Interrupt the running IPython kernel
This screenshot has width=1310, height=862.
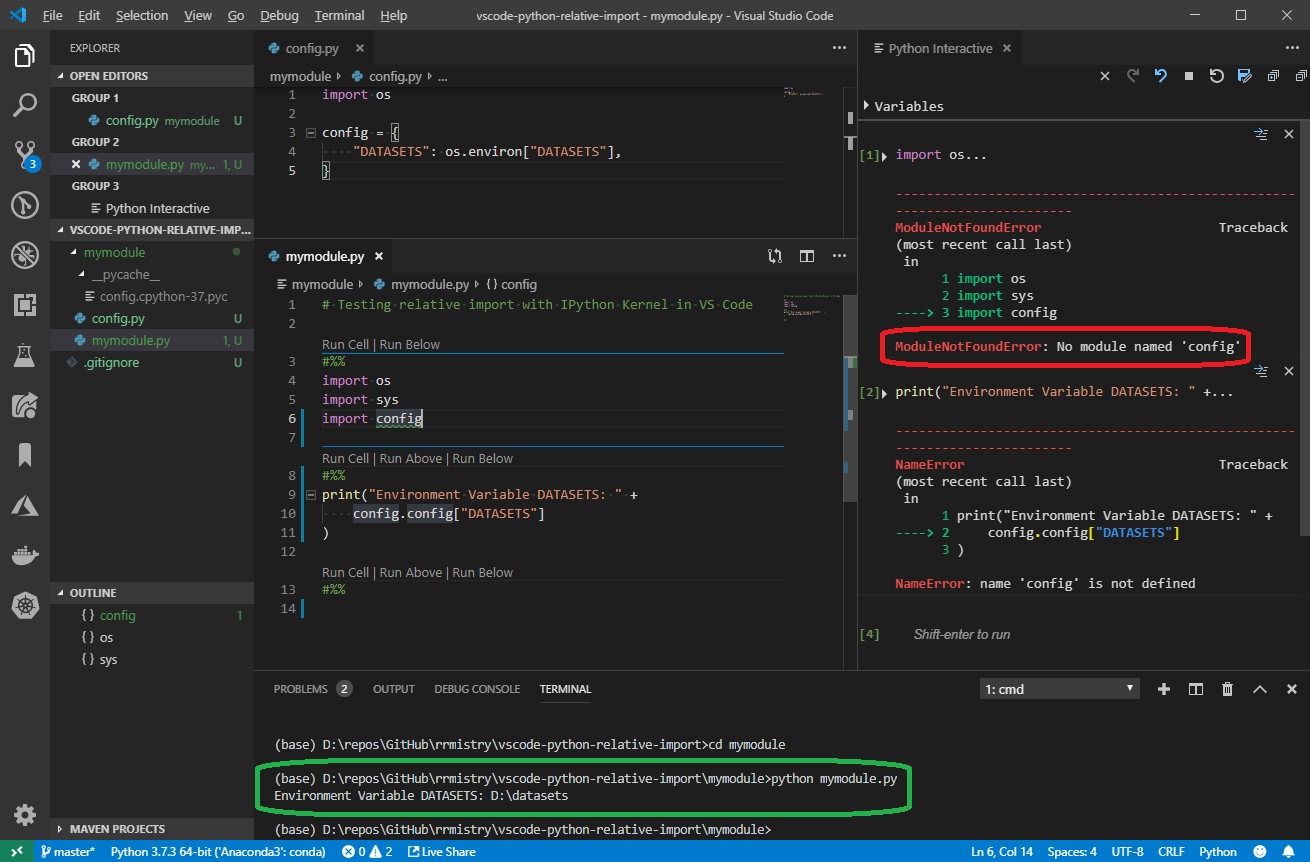(1189, 75)
